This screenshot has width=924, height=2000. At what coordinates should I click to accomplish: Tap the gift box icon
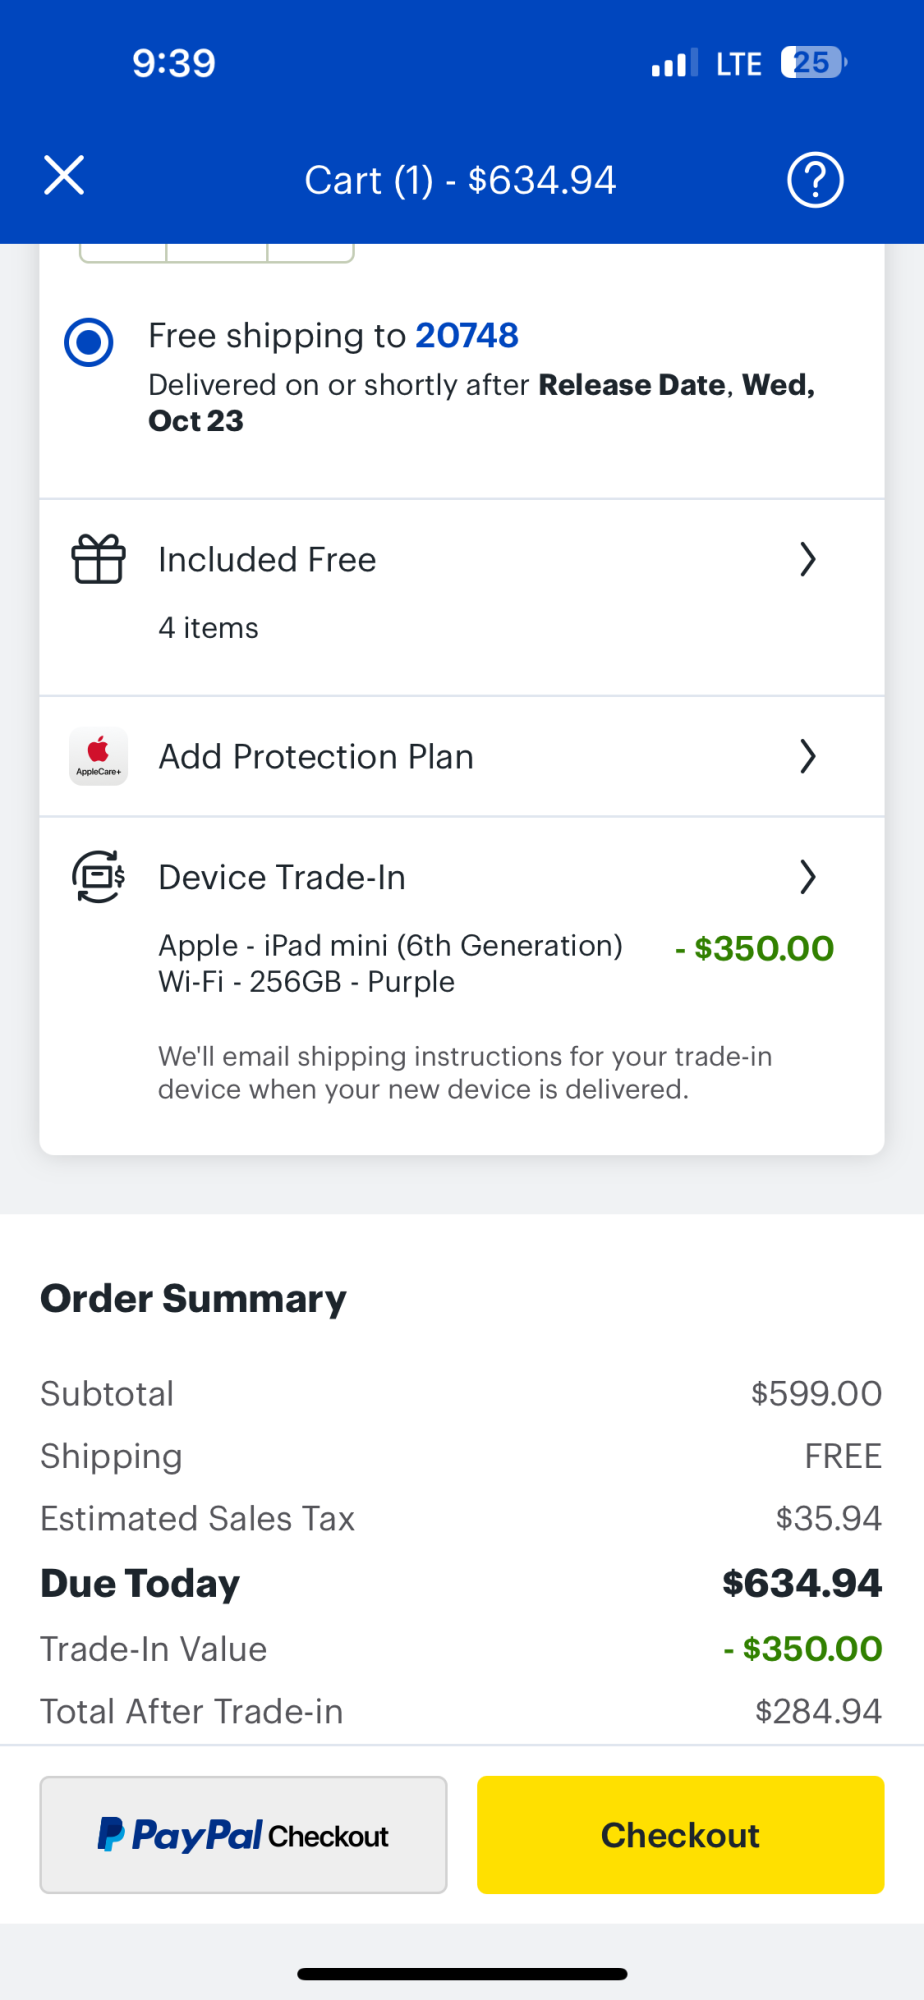(x=98, y=559)
